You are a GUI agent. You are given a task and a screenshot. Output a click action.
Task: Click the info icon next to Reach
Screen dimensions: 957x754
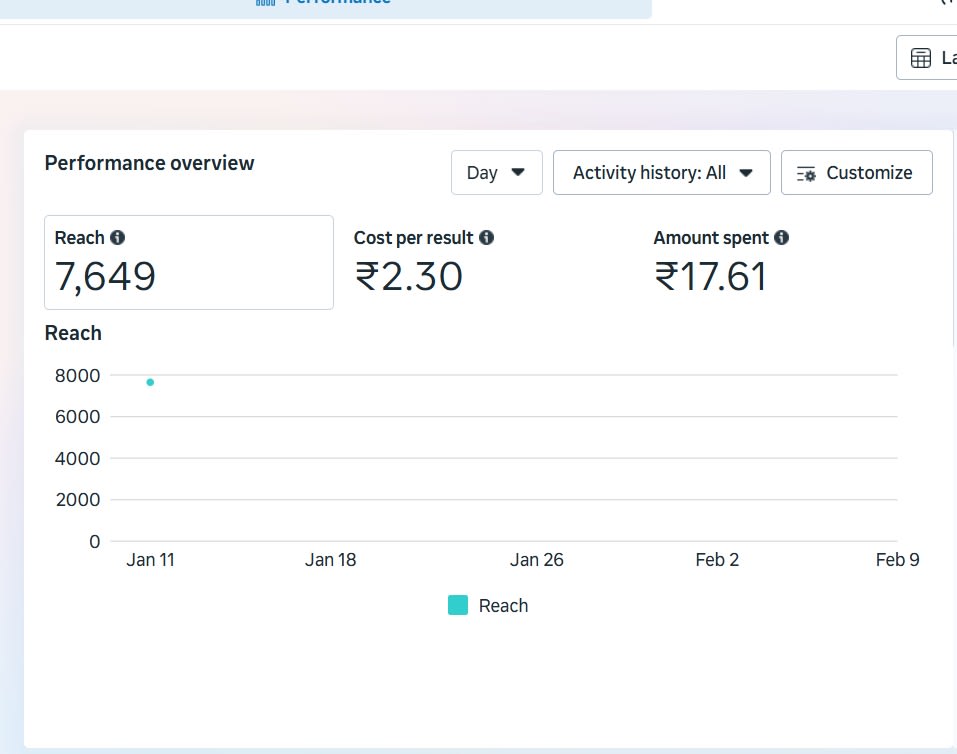tap(118, 238)
